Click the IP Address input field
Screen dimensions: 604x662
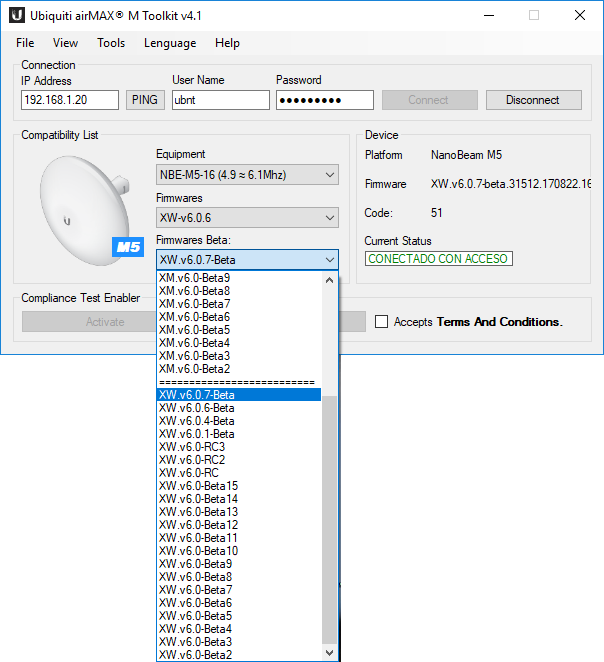coord(70,100)
